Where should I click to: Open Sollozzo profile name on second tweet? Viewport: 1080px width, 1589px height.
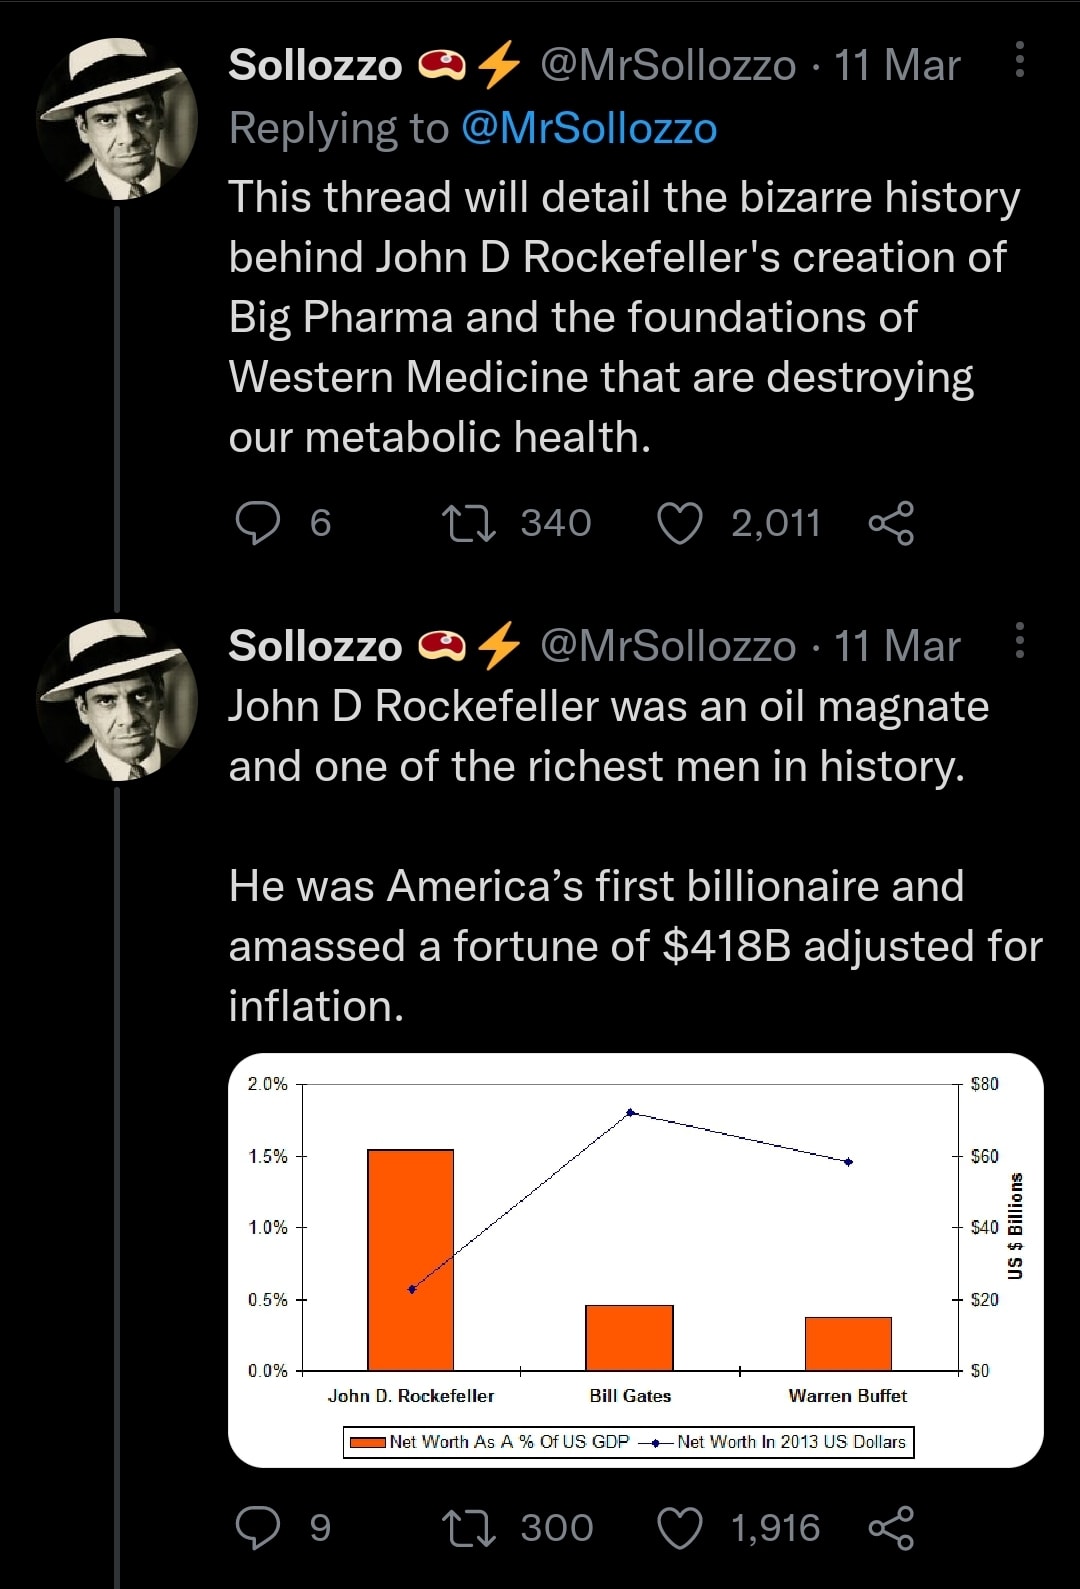coord(315,646)
